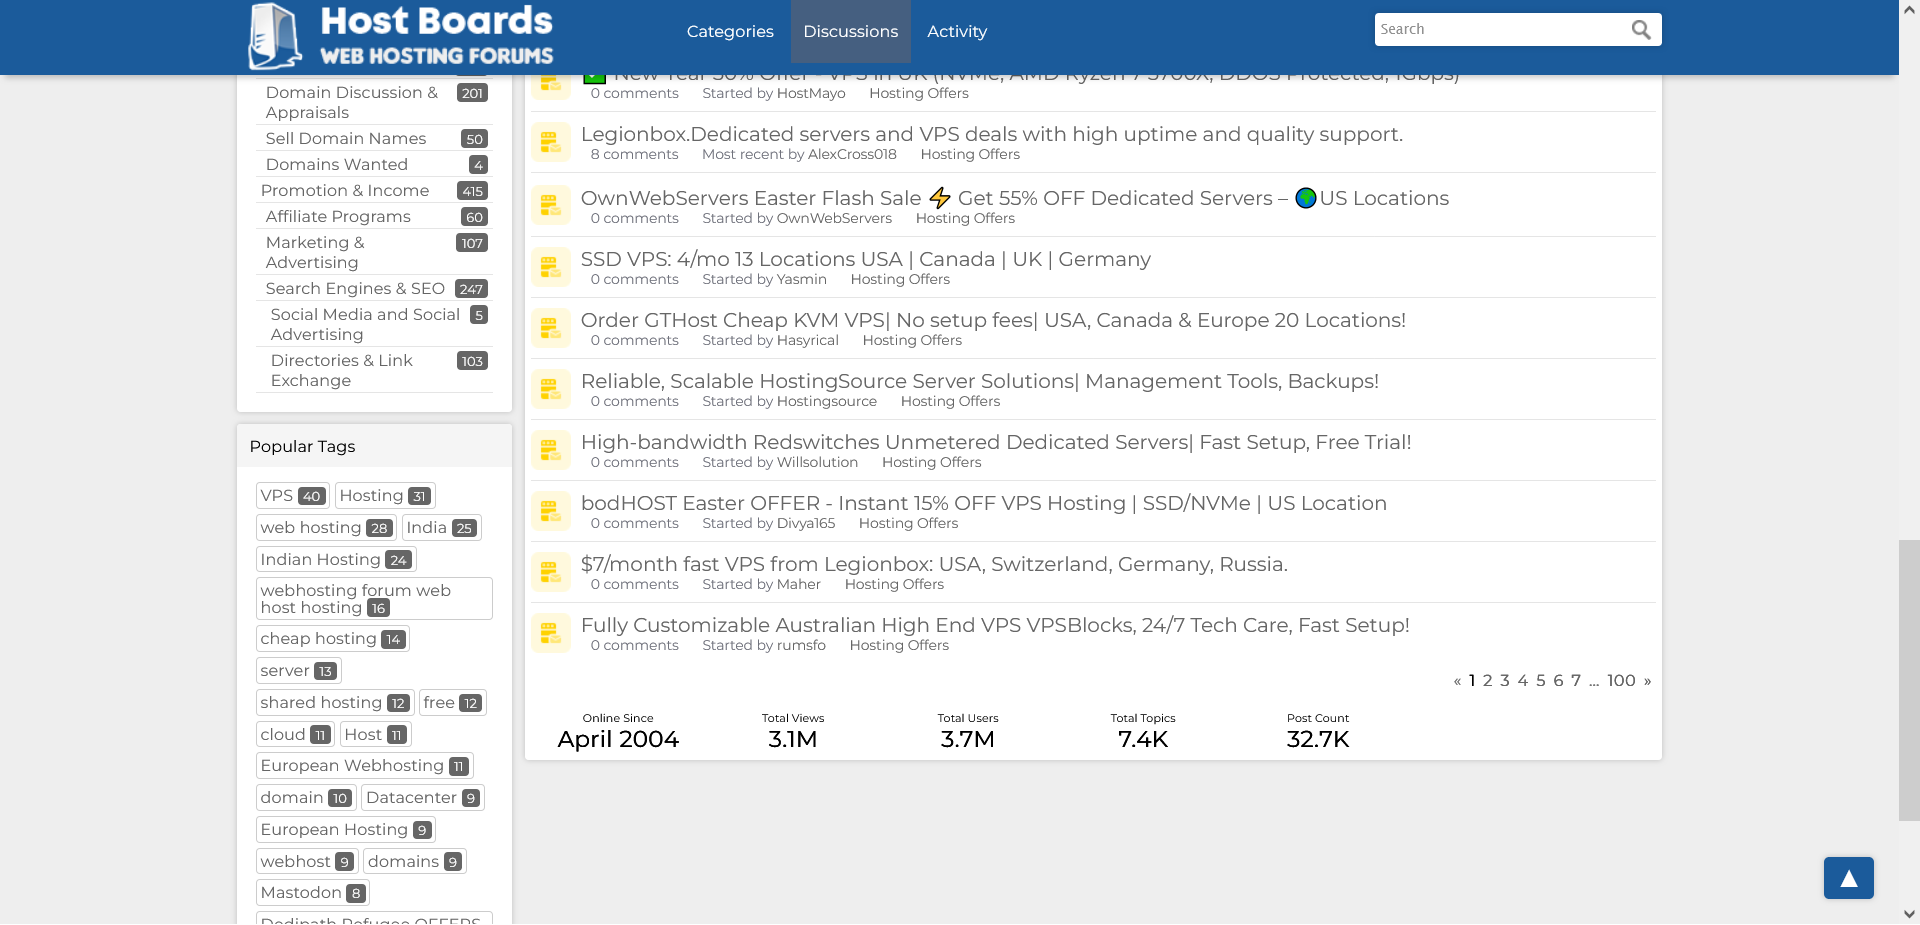1920x925 pixels.
Task: Open the Categories menu item
Action: point(730,32)
